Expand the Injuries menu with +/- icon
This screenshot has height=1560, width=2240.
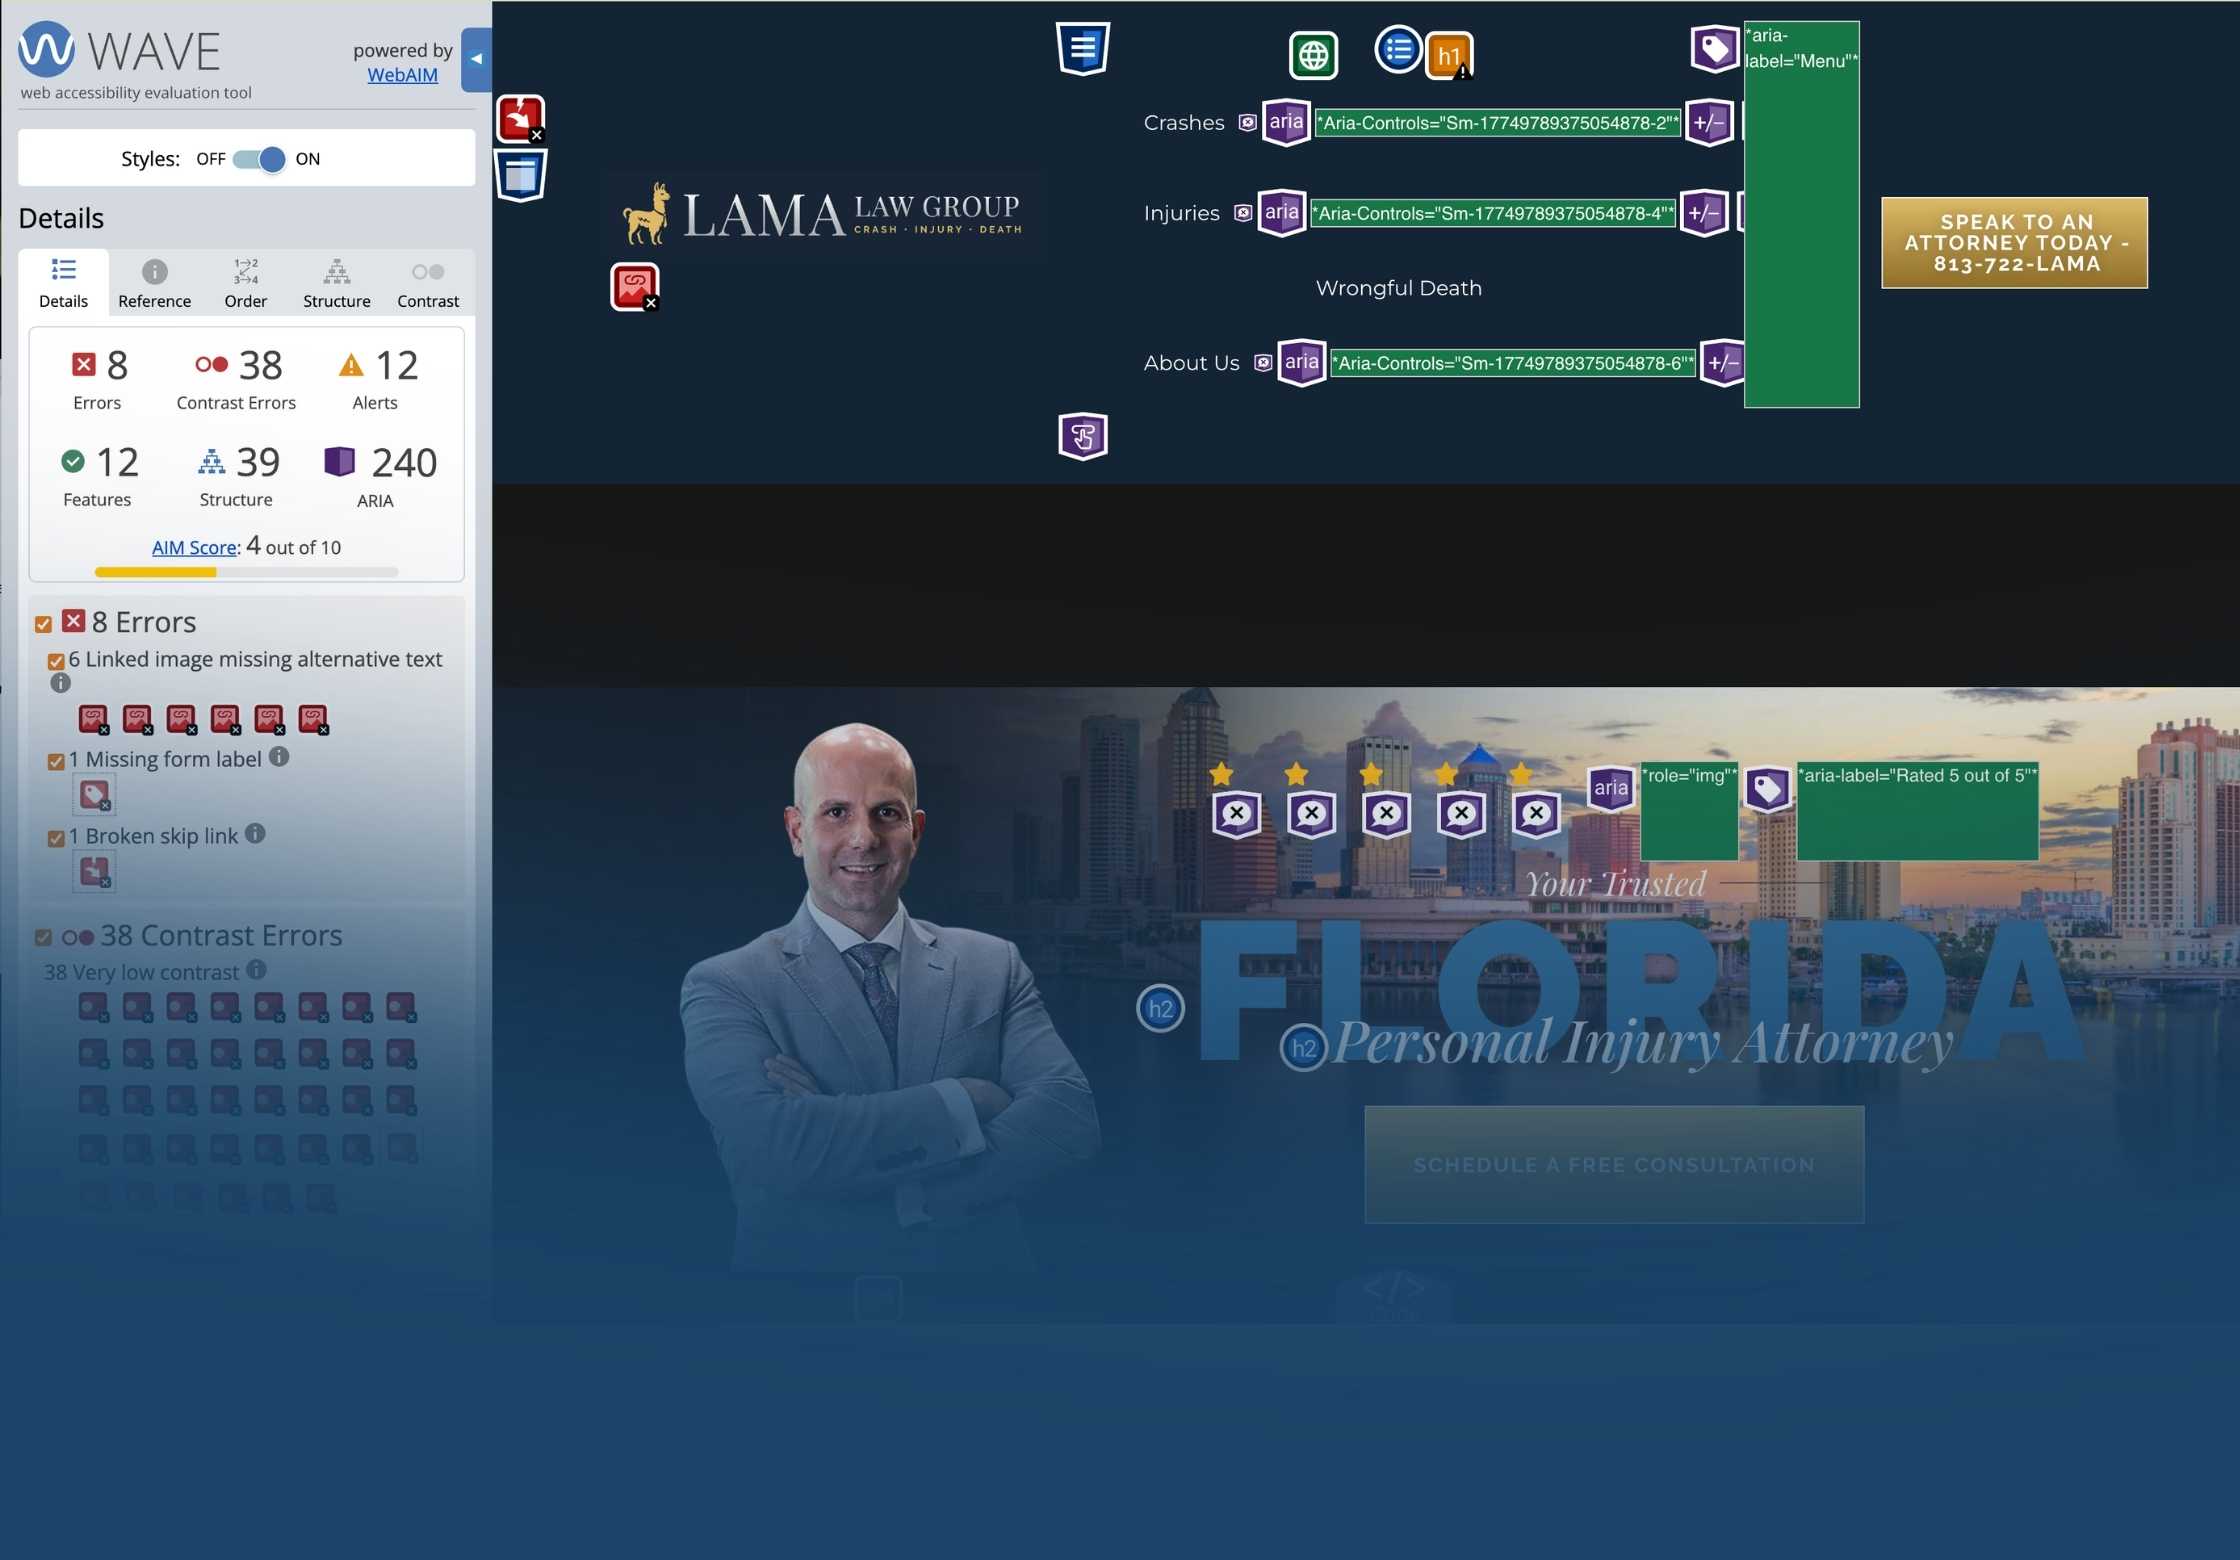1704,213
